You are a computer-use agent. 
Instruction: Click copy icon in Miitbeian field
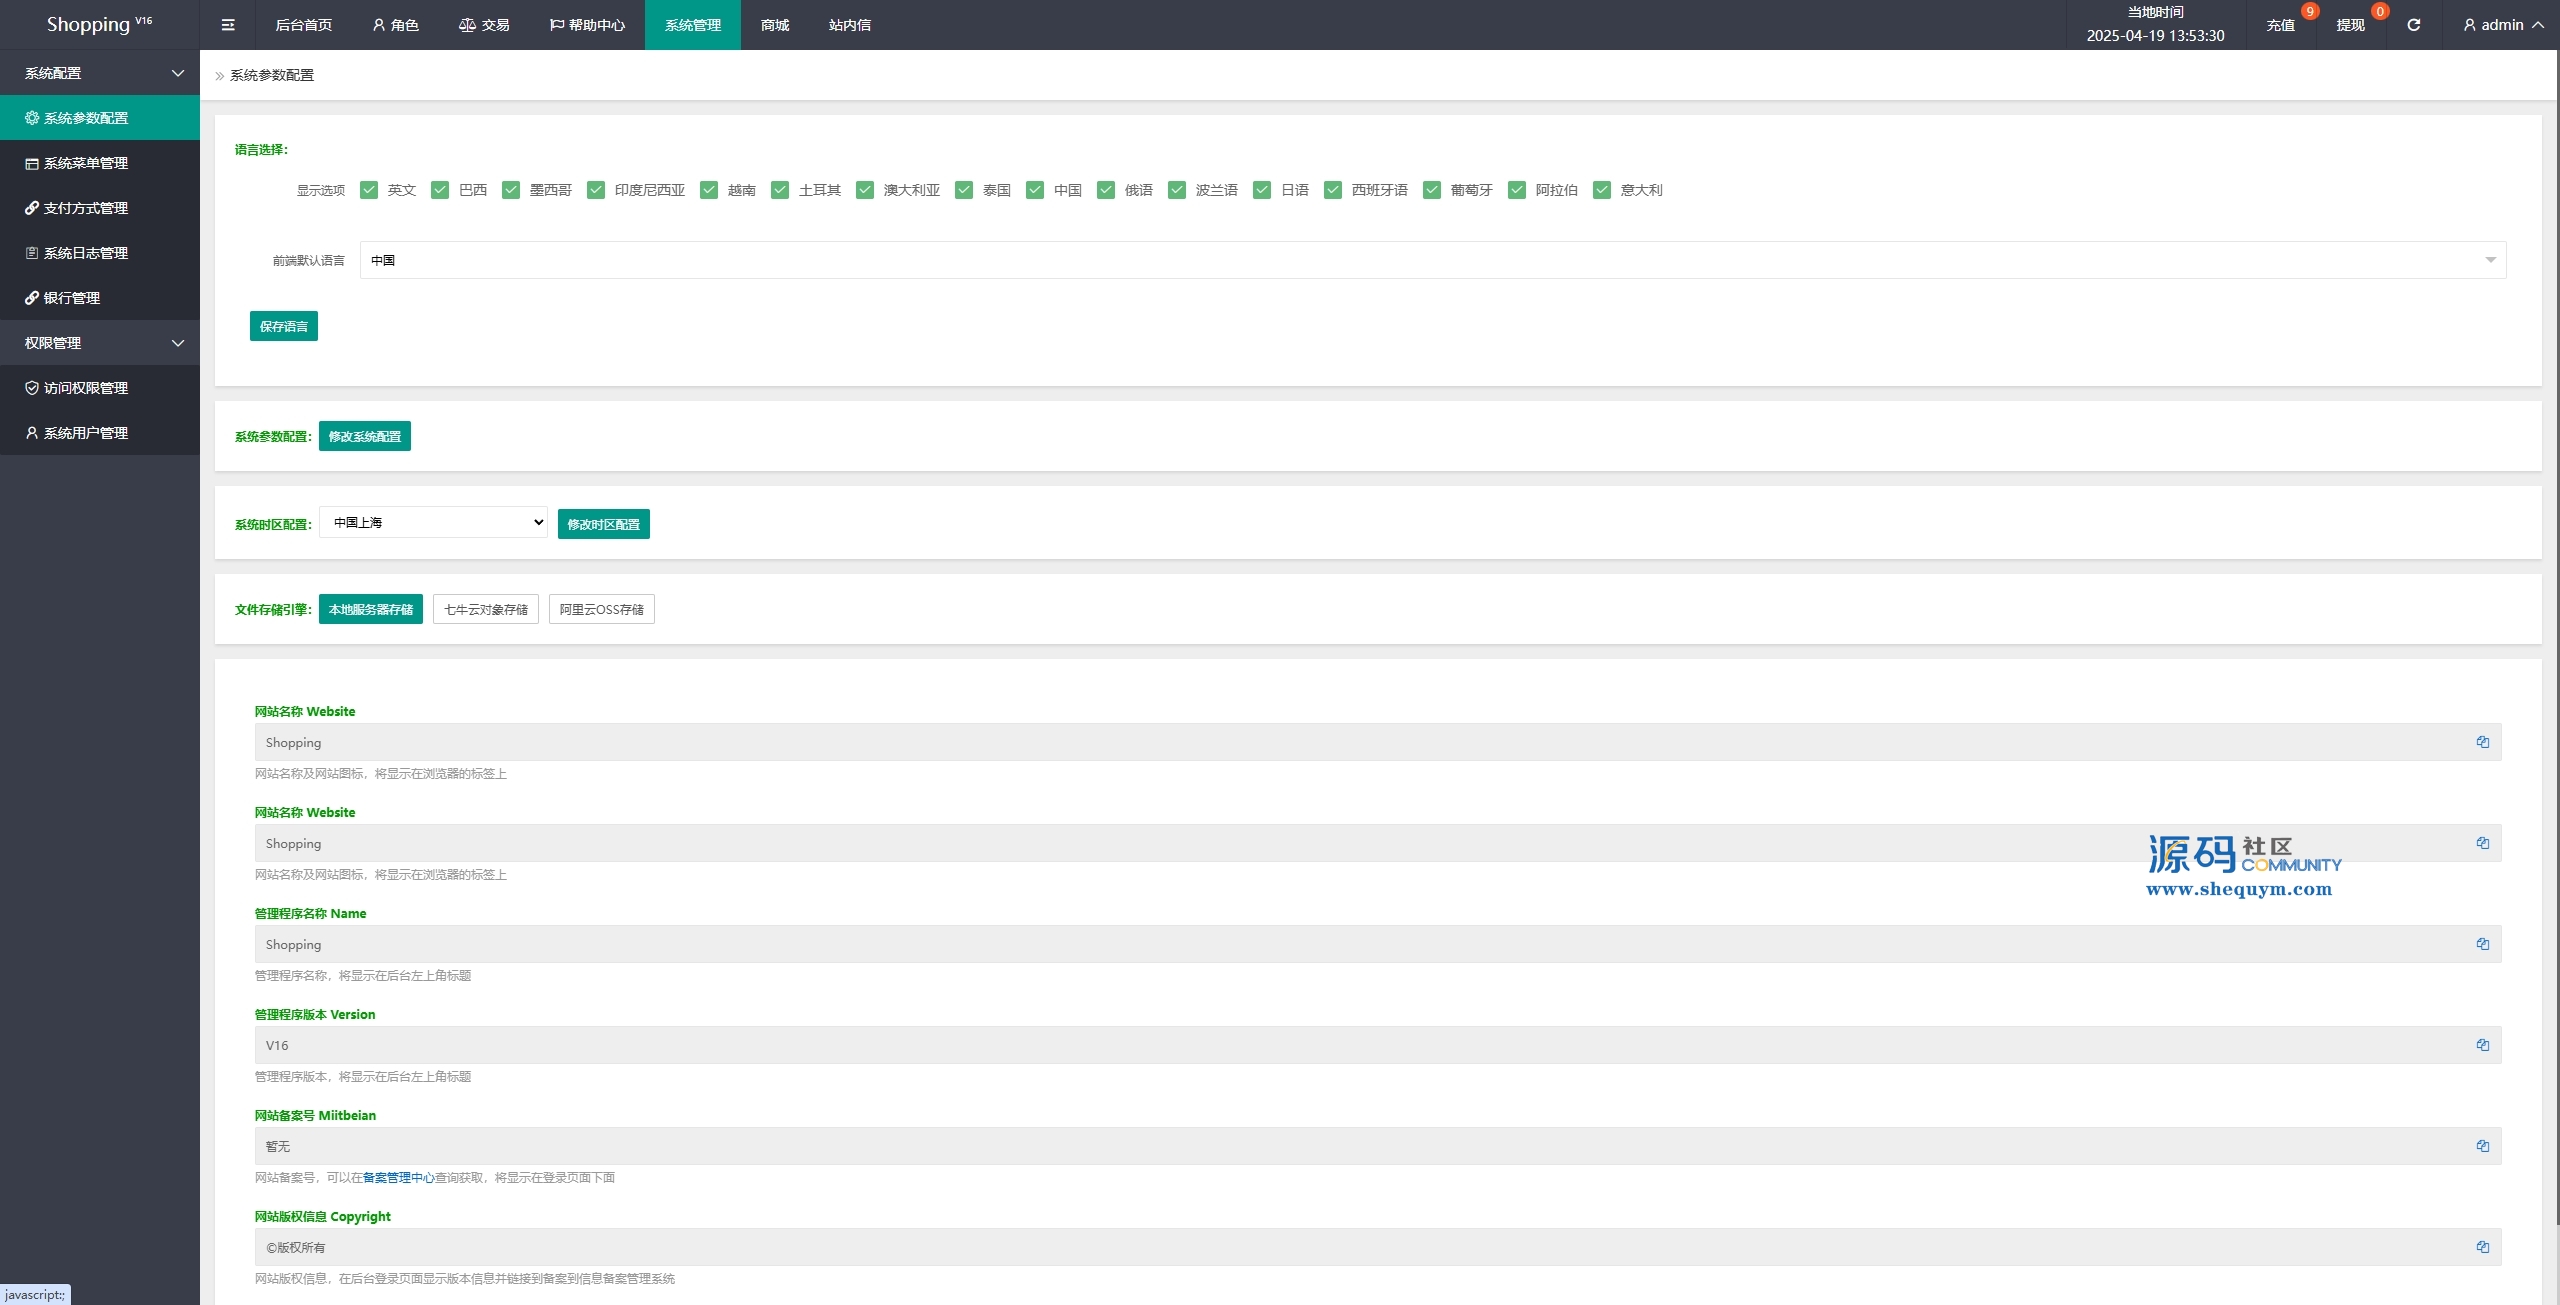[x=2482, y=1146]
